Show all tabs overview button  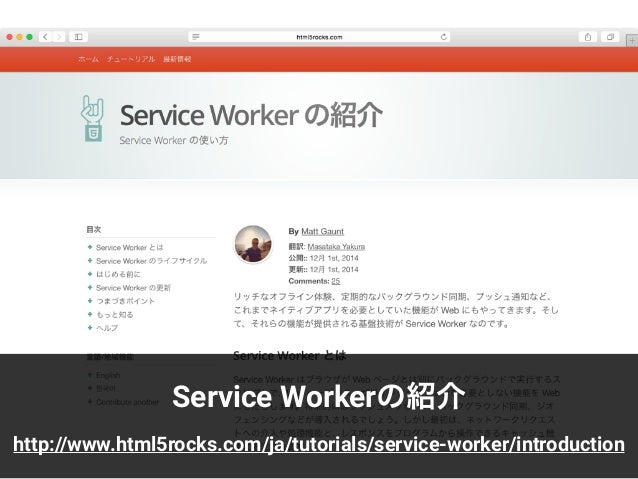coord(610,37)
